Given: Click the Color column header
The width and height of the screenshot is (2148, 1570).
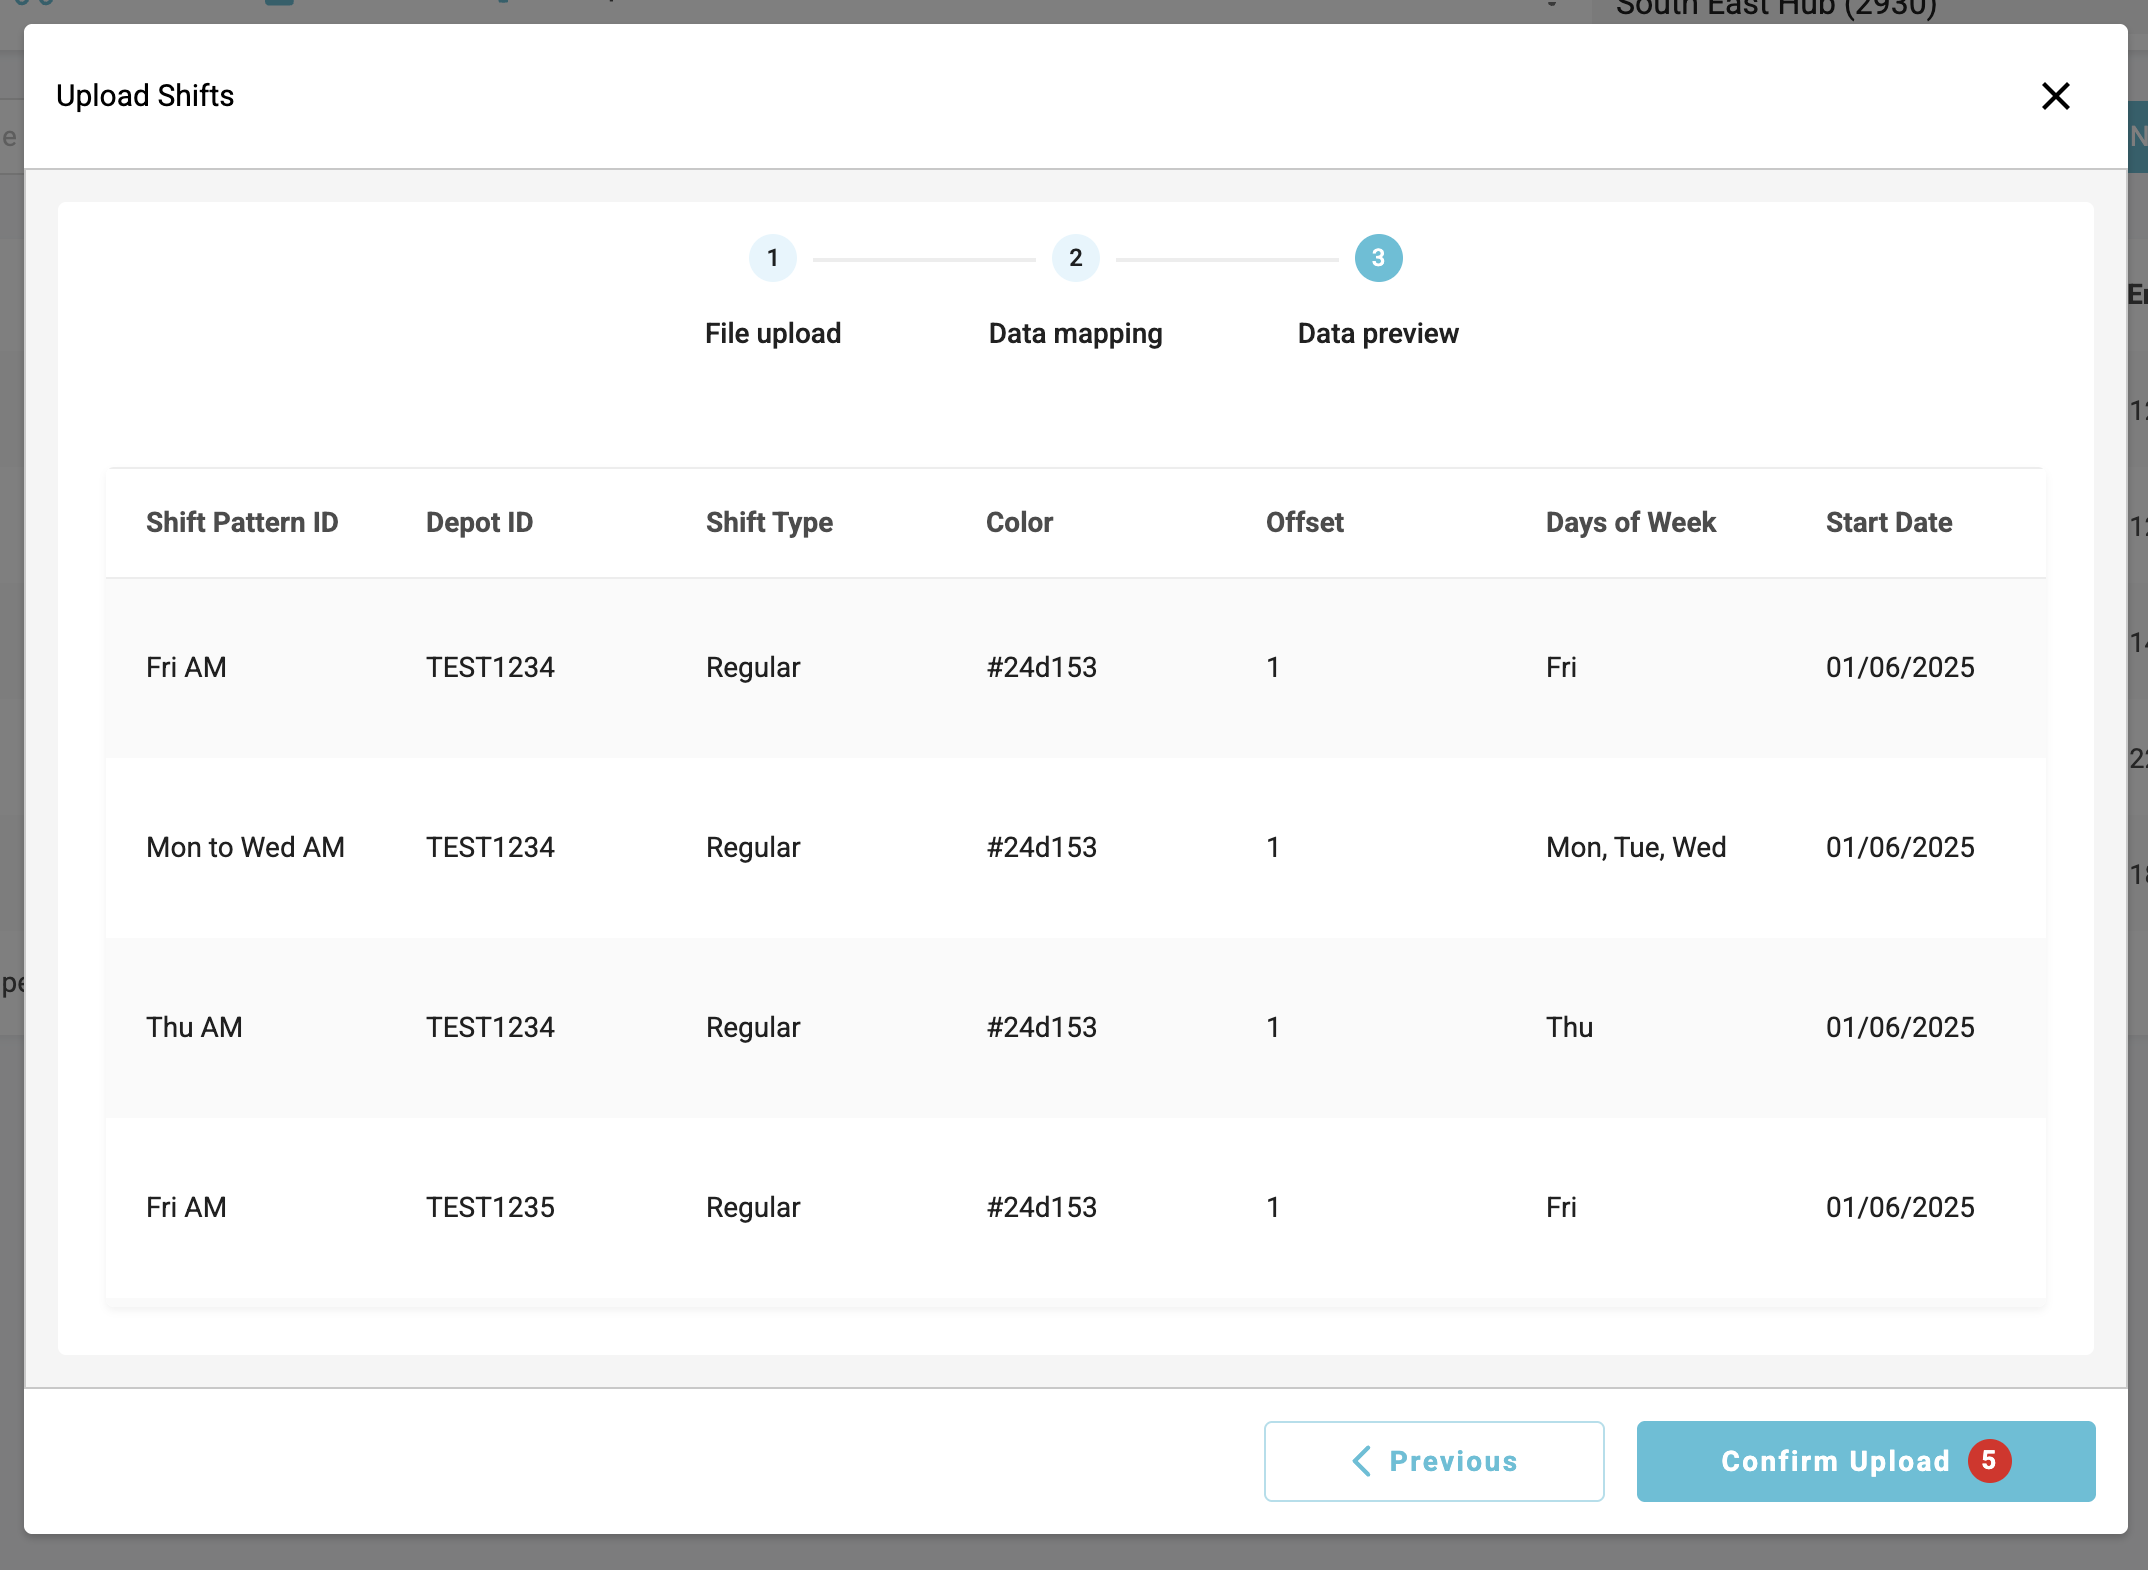Looking at the screenshot, I should point(1019,522).
